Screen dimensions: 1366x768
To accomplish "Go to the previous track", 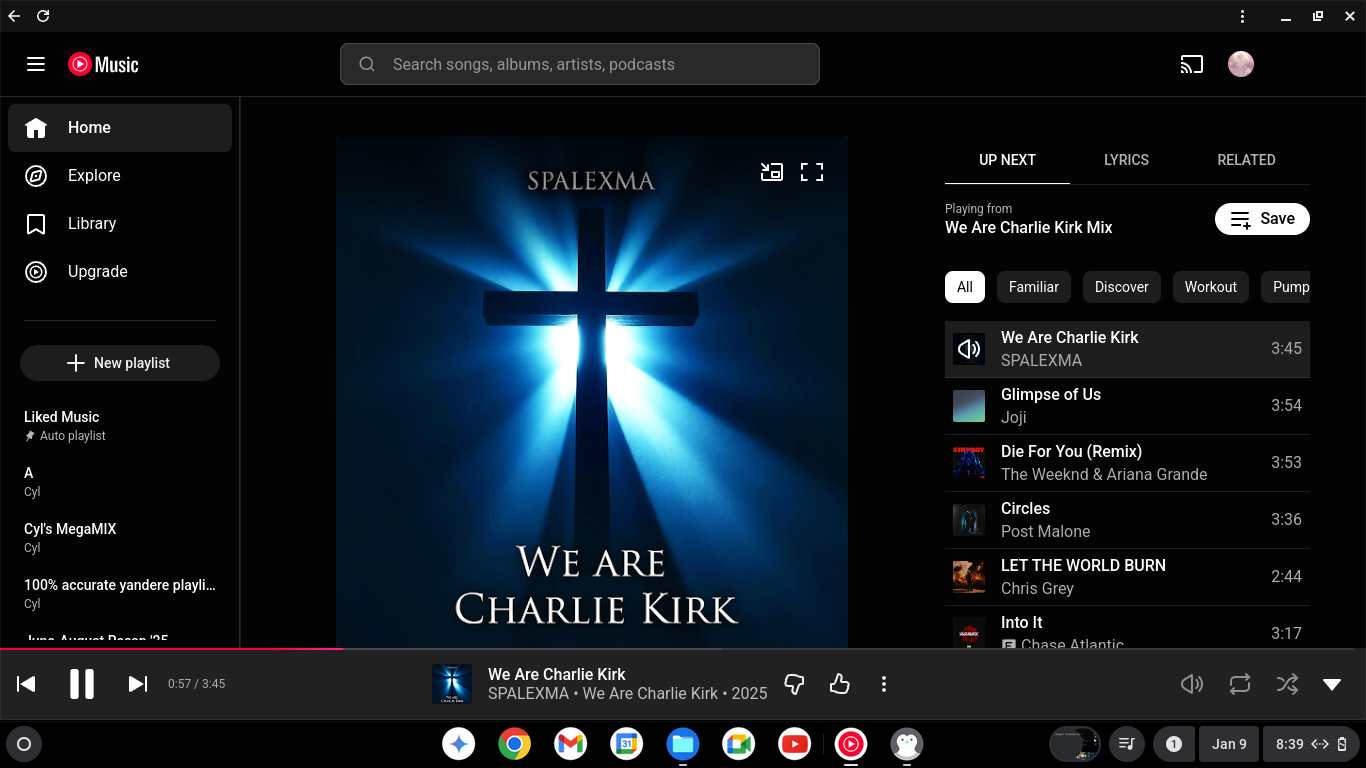I will 27,684.
